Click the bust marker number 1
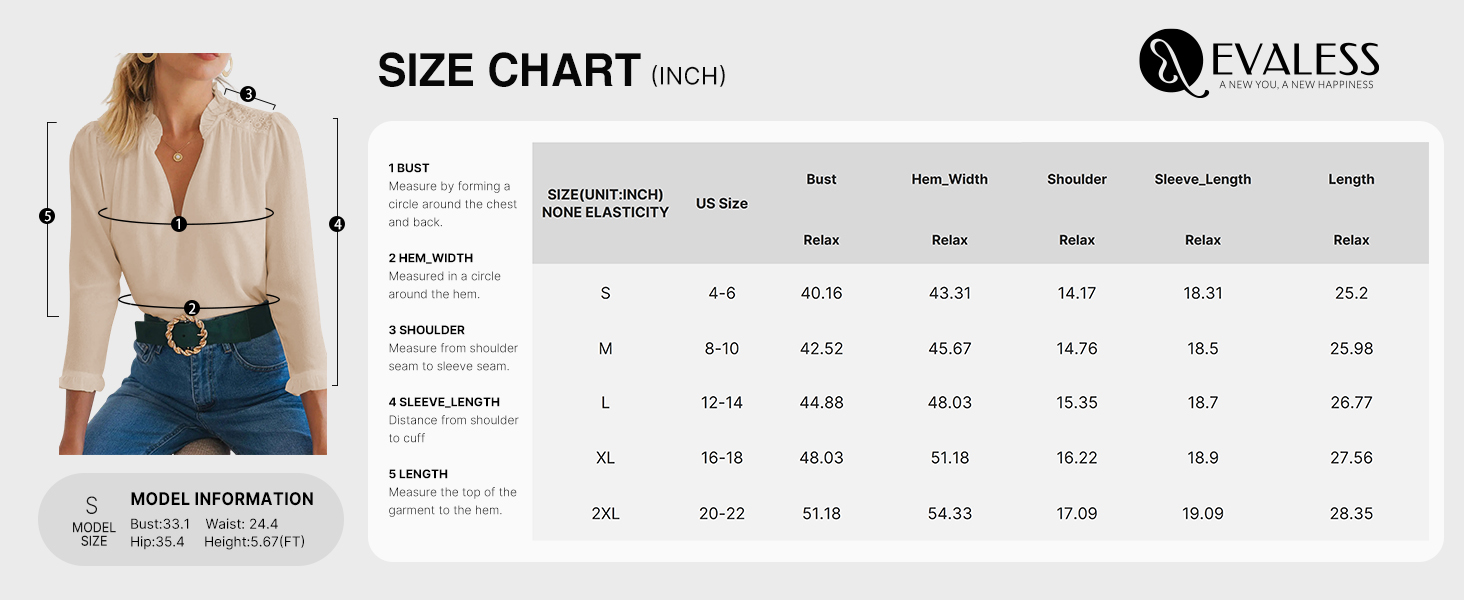1464x600 pixels. [179, 224]
